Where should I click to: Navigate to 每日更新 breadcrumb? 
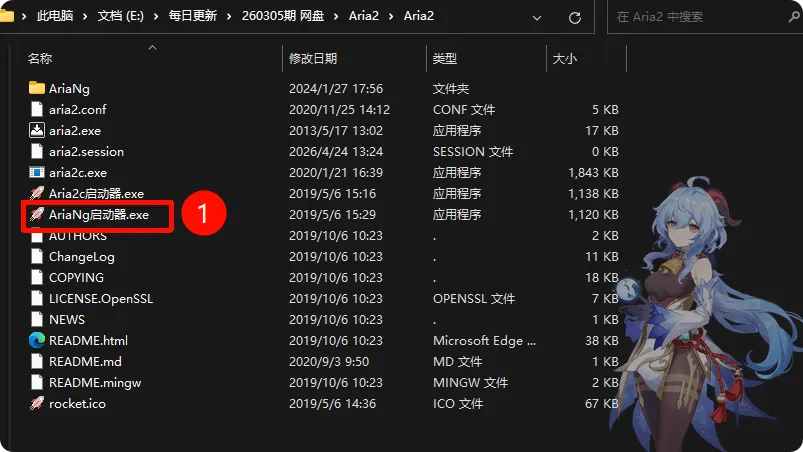(193, 16)
